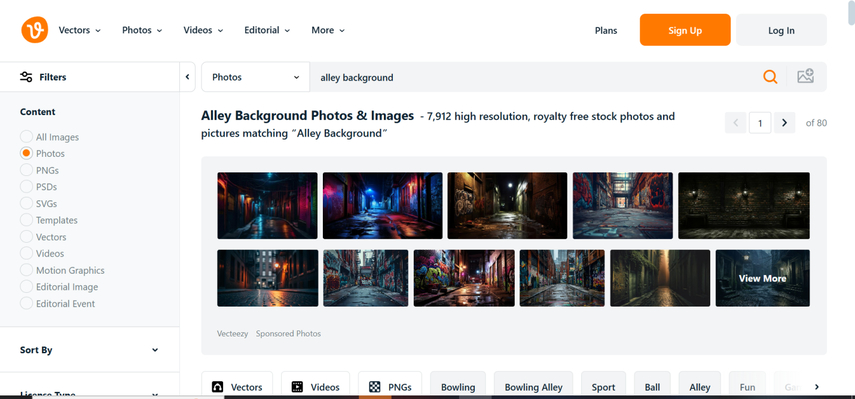Image resolution: width=855 pixels, height=399 pixels.
Task: Select the Templates radio button
Action: coord(26,220)
